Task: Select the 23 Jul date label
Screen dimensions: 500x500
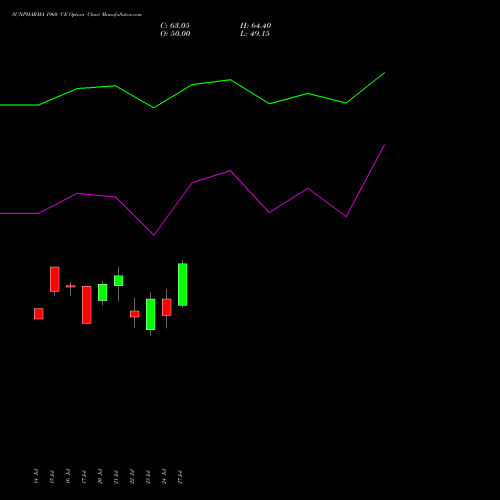Action: pyautogui.click(x=148, y=476)
